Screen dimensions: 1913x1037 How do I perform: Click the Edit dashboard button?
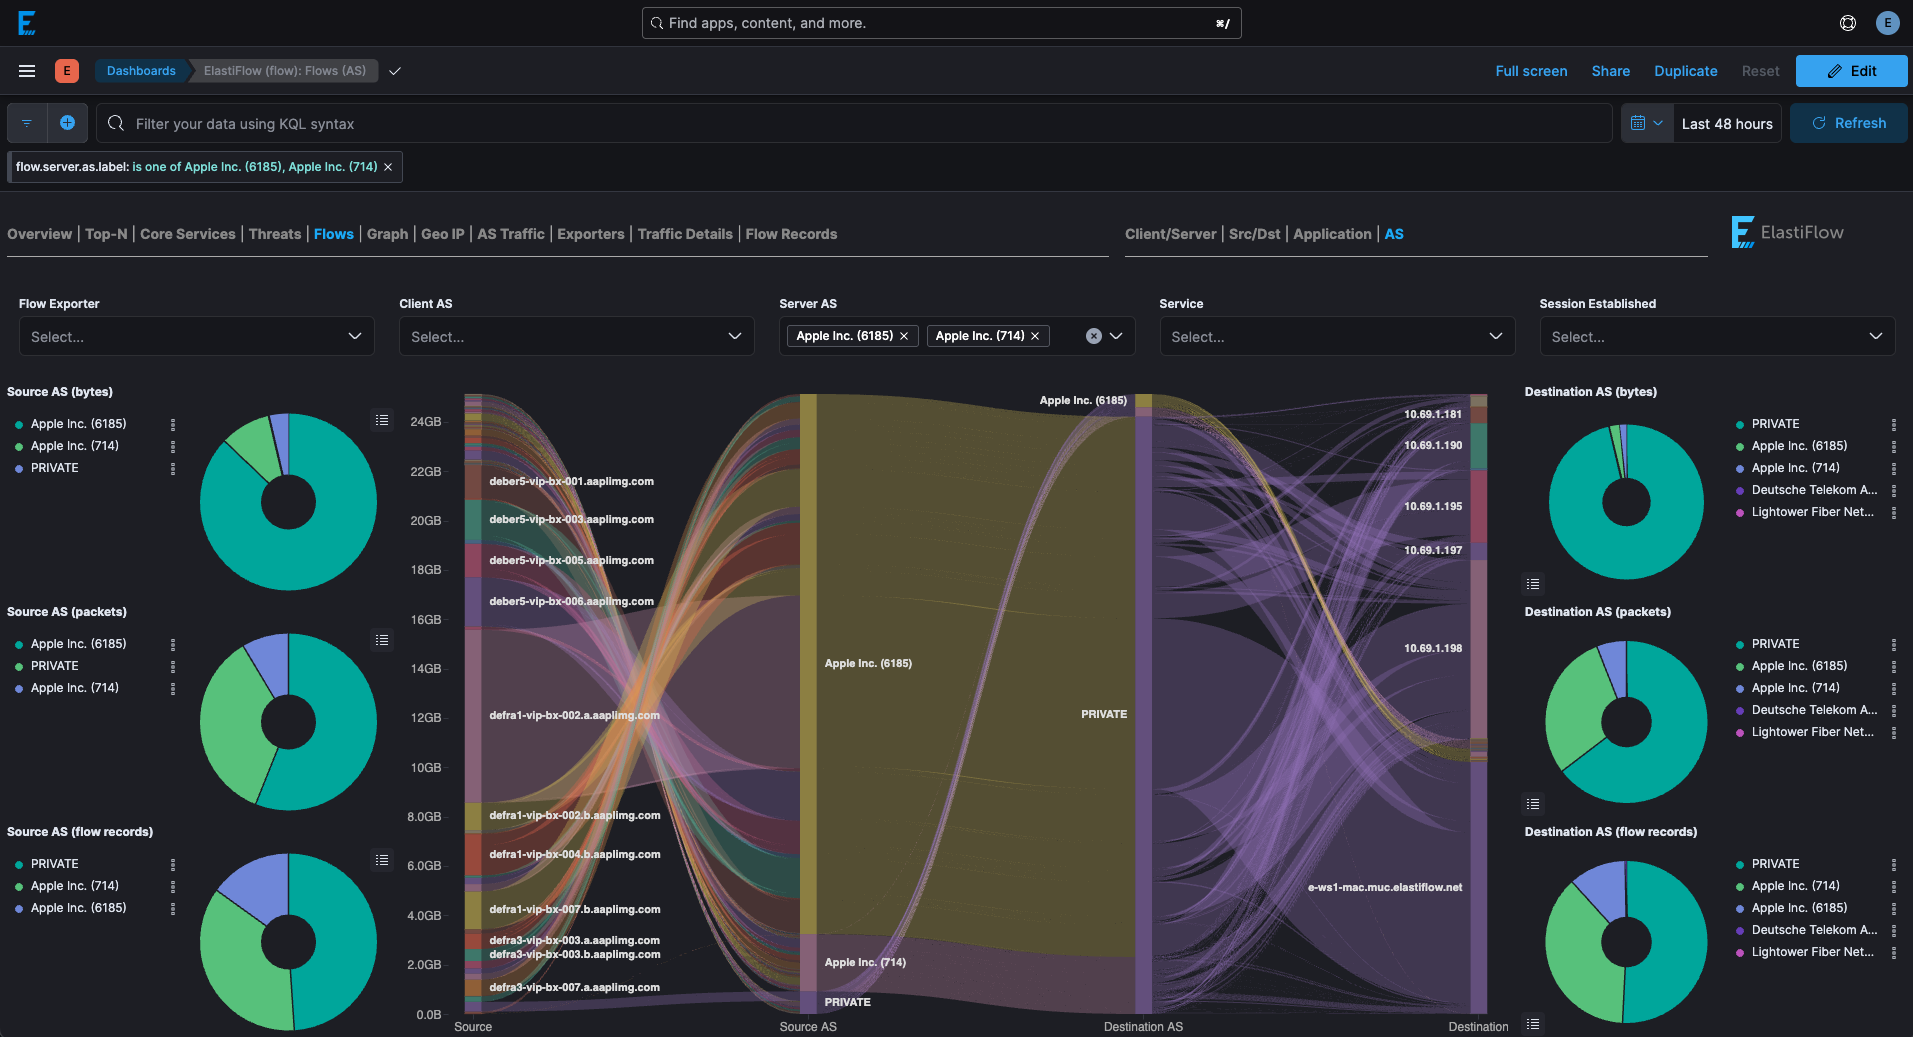point(1851,71)
